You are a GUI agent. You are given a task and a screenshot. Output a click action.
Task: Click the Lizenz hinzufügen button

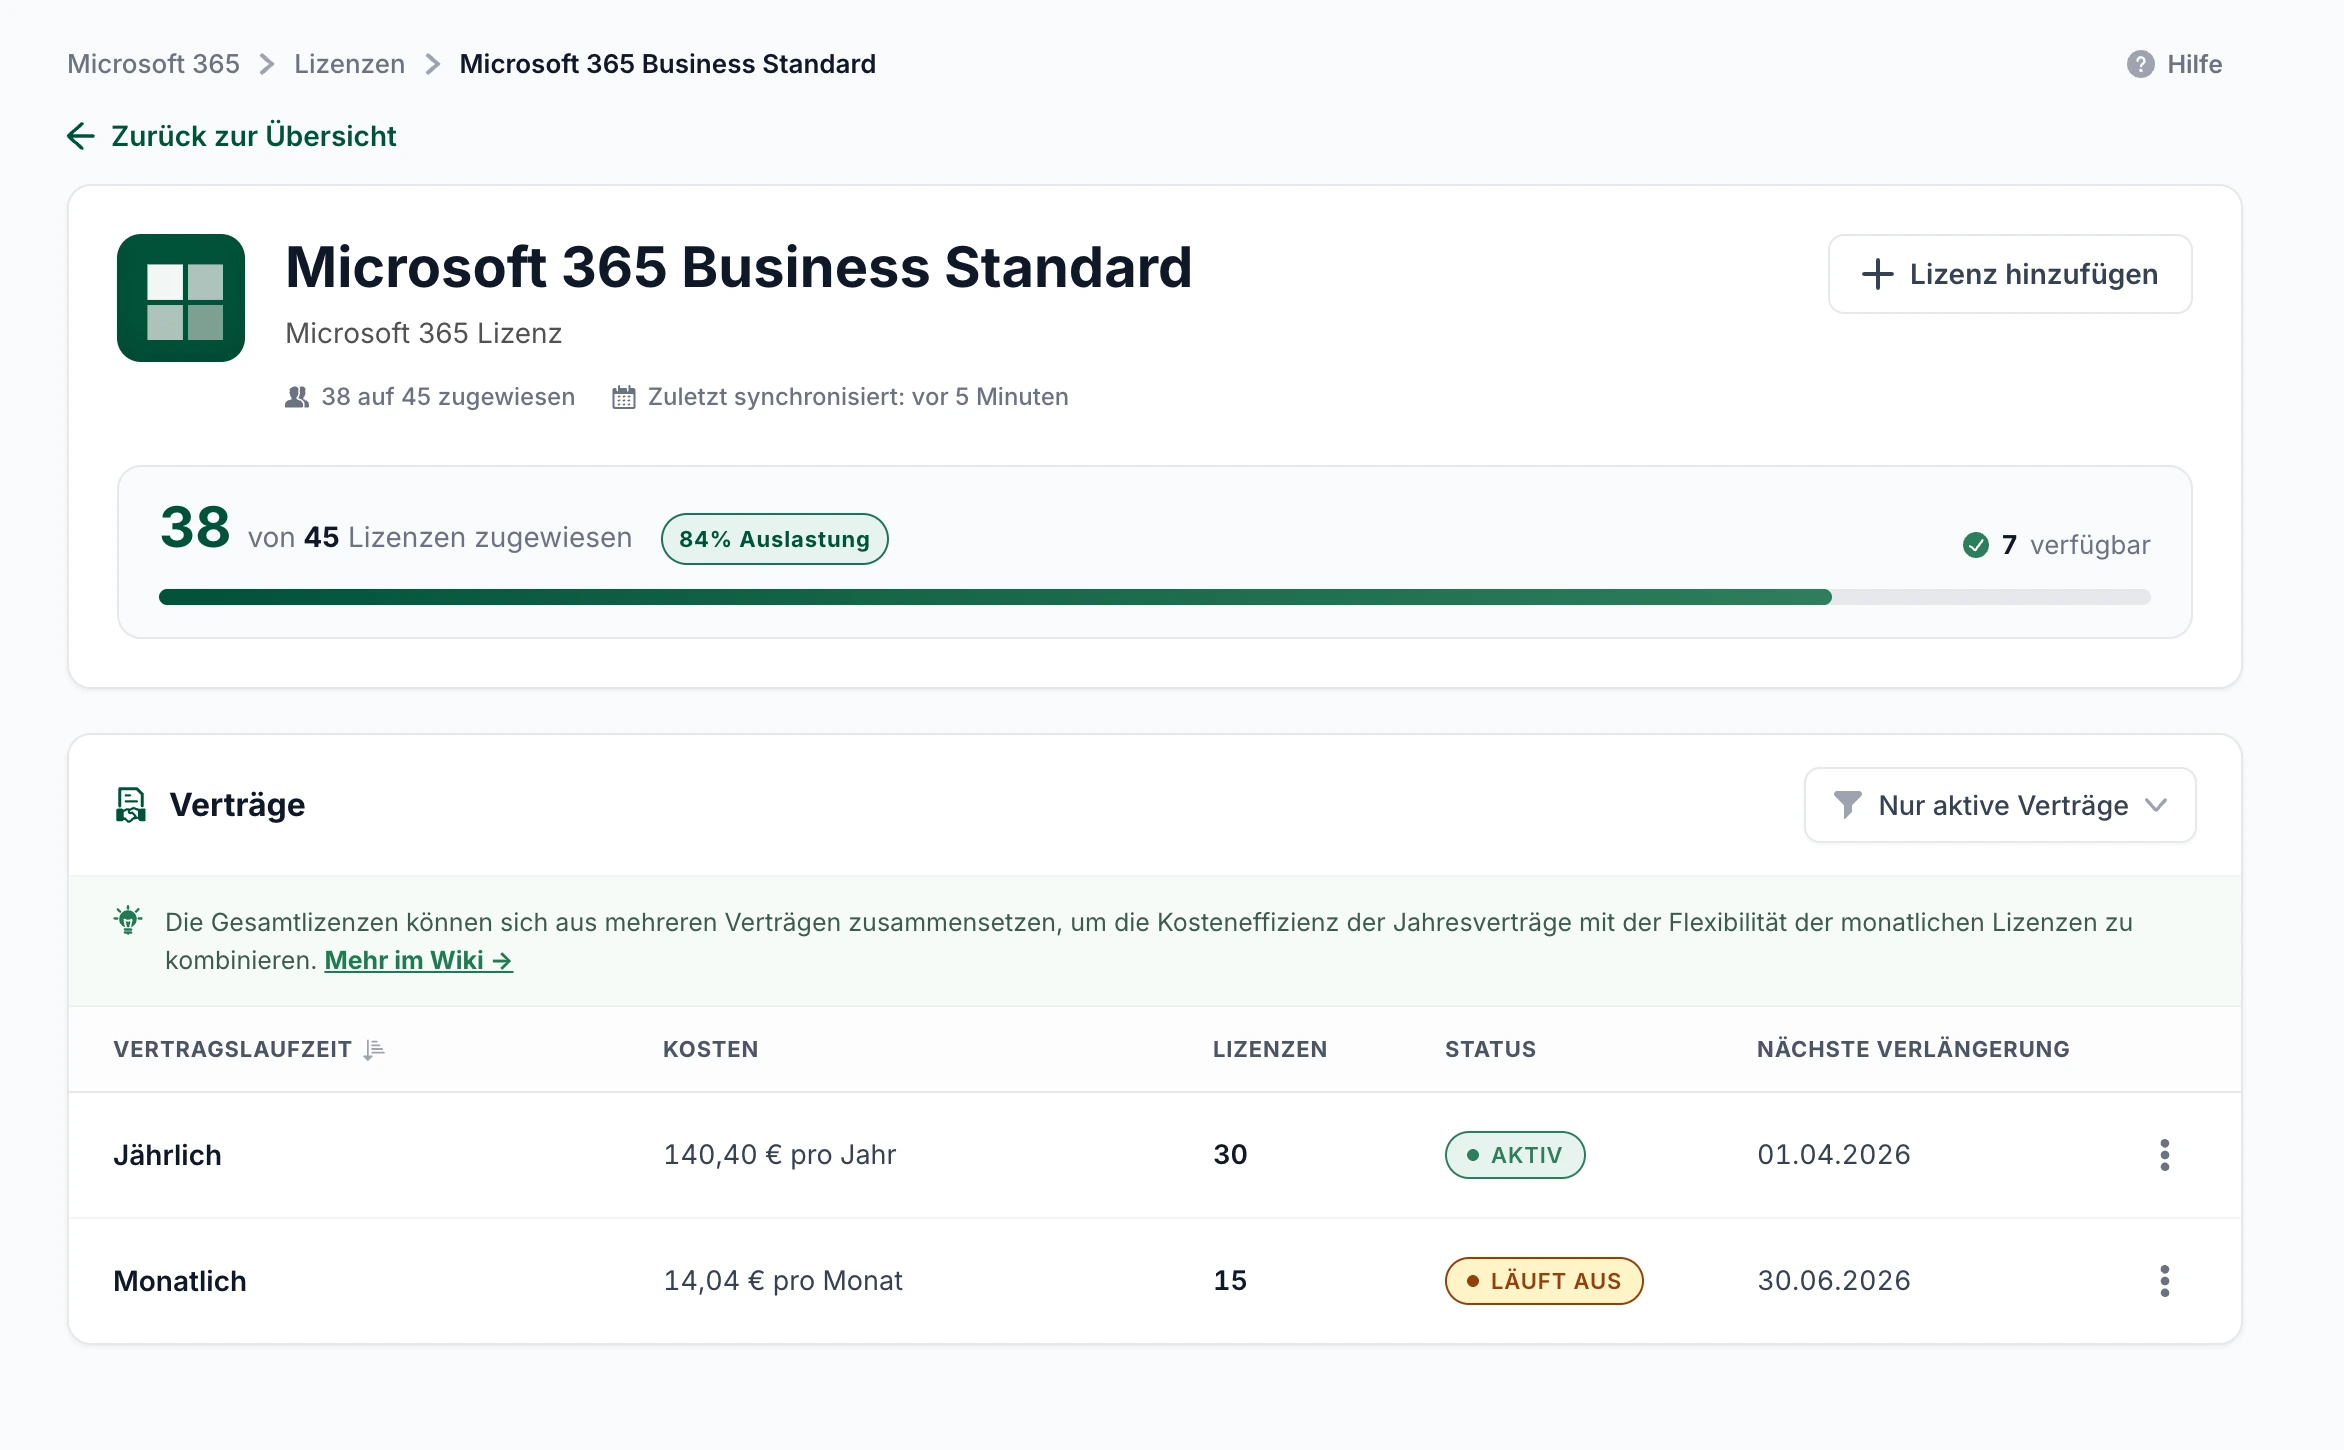pyautogui.click(x=2010, y=274)
